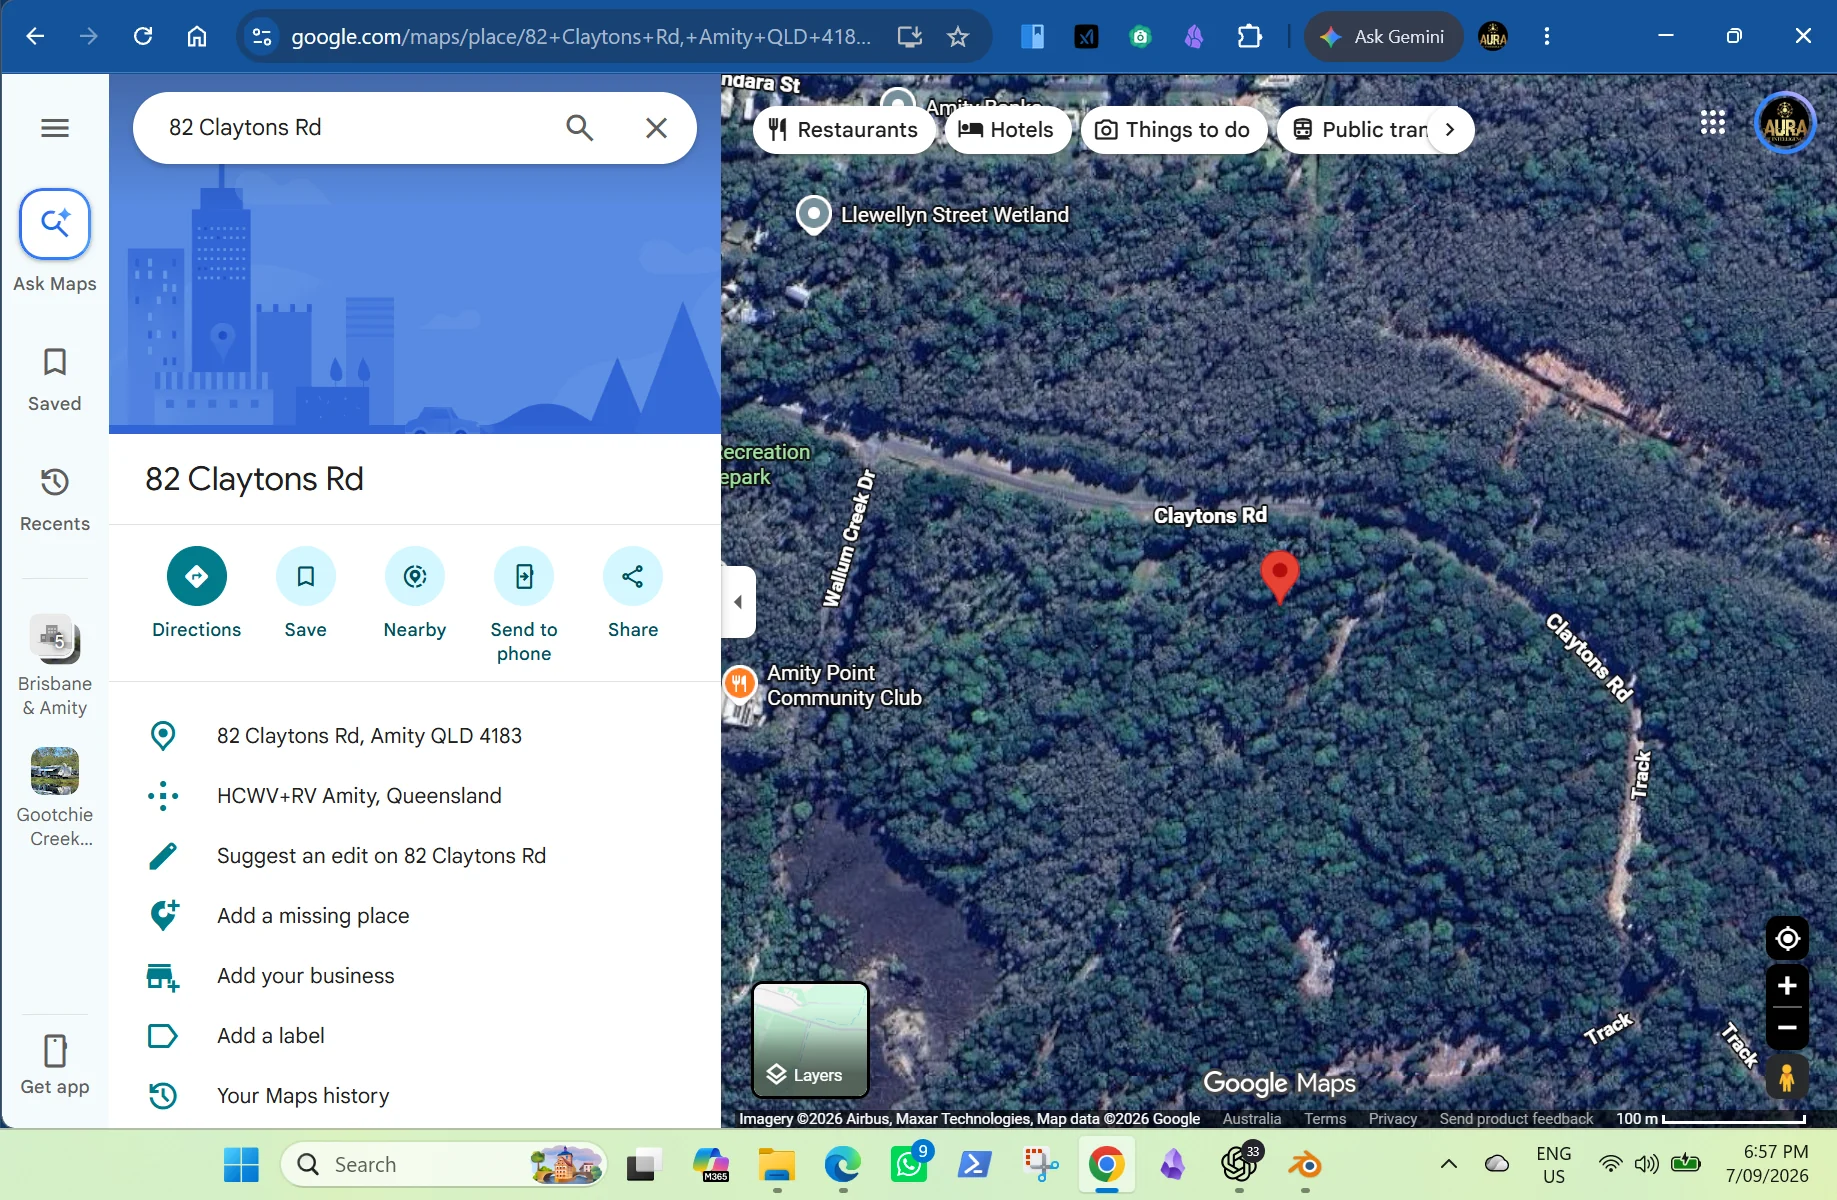This screenshot has width=1837, height=1200.
Task: Open Terms link
Action: [1325, 1119]
